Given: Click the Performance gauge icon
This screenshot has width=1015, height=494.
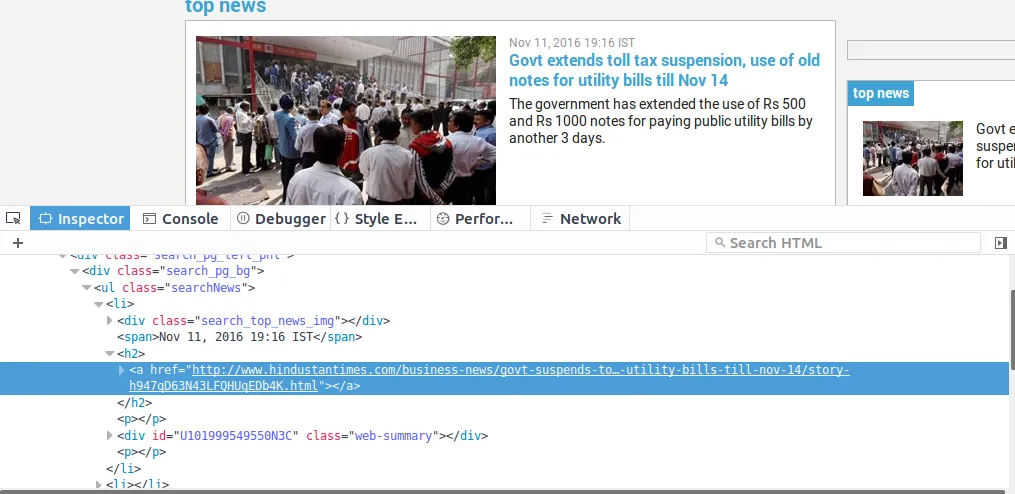Looking at the screenshot, I should click(443, 218).
